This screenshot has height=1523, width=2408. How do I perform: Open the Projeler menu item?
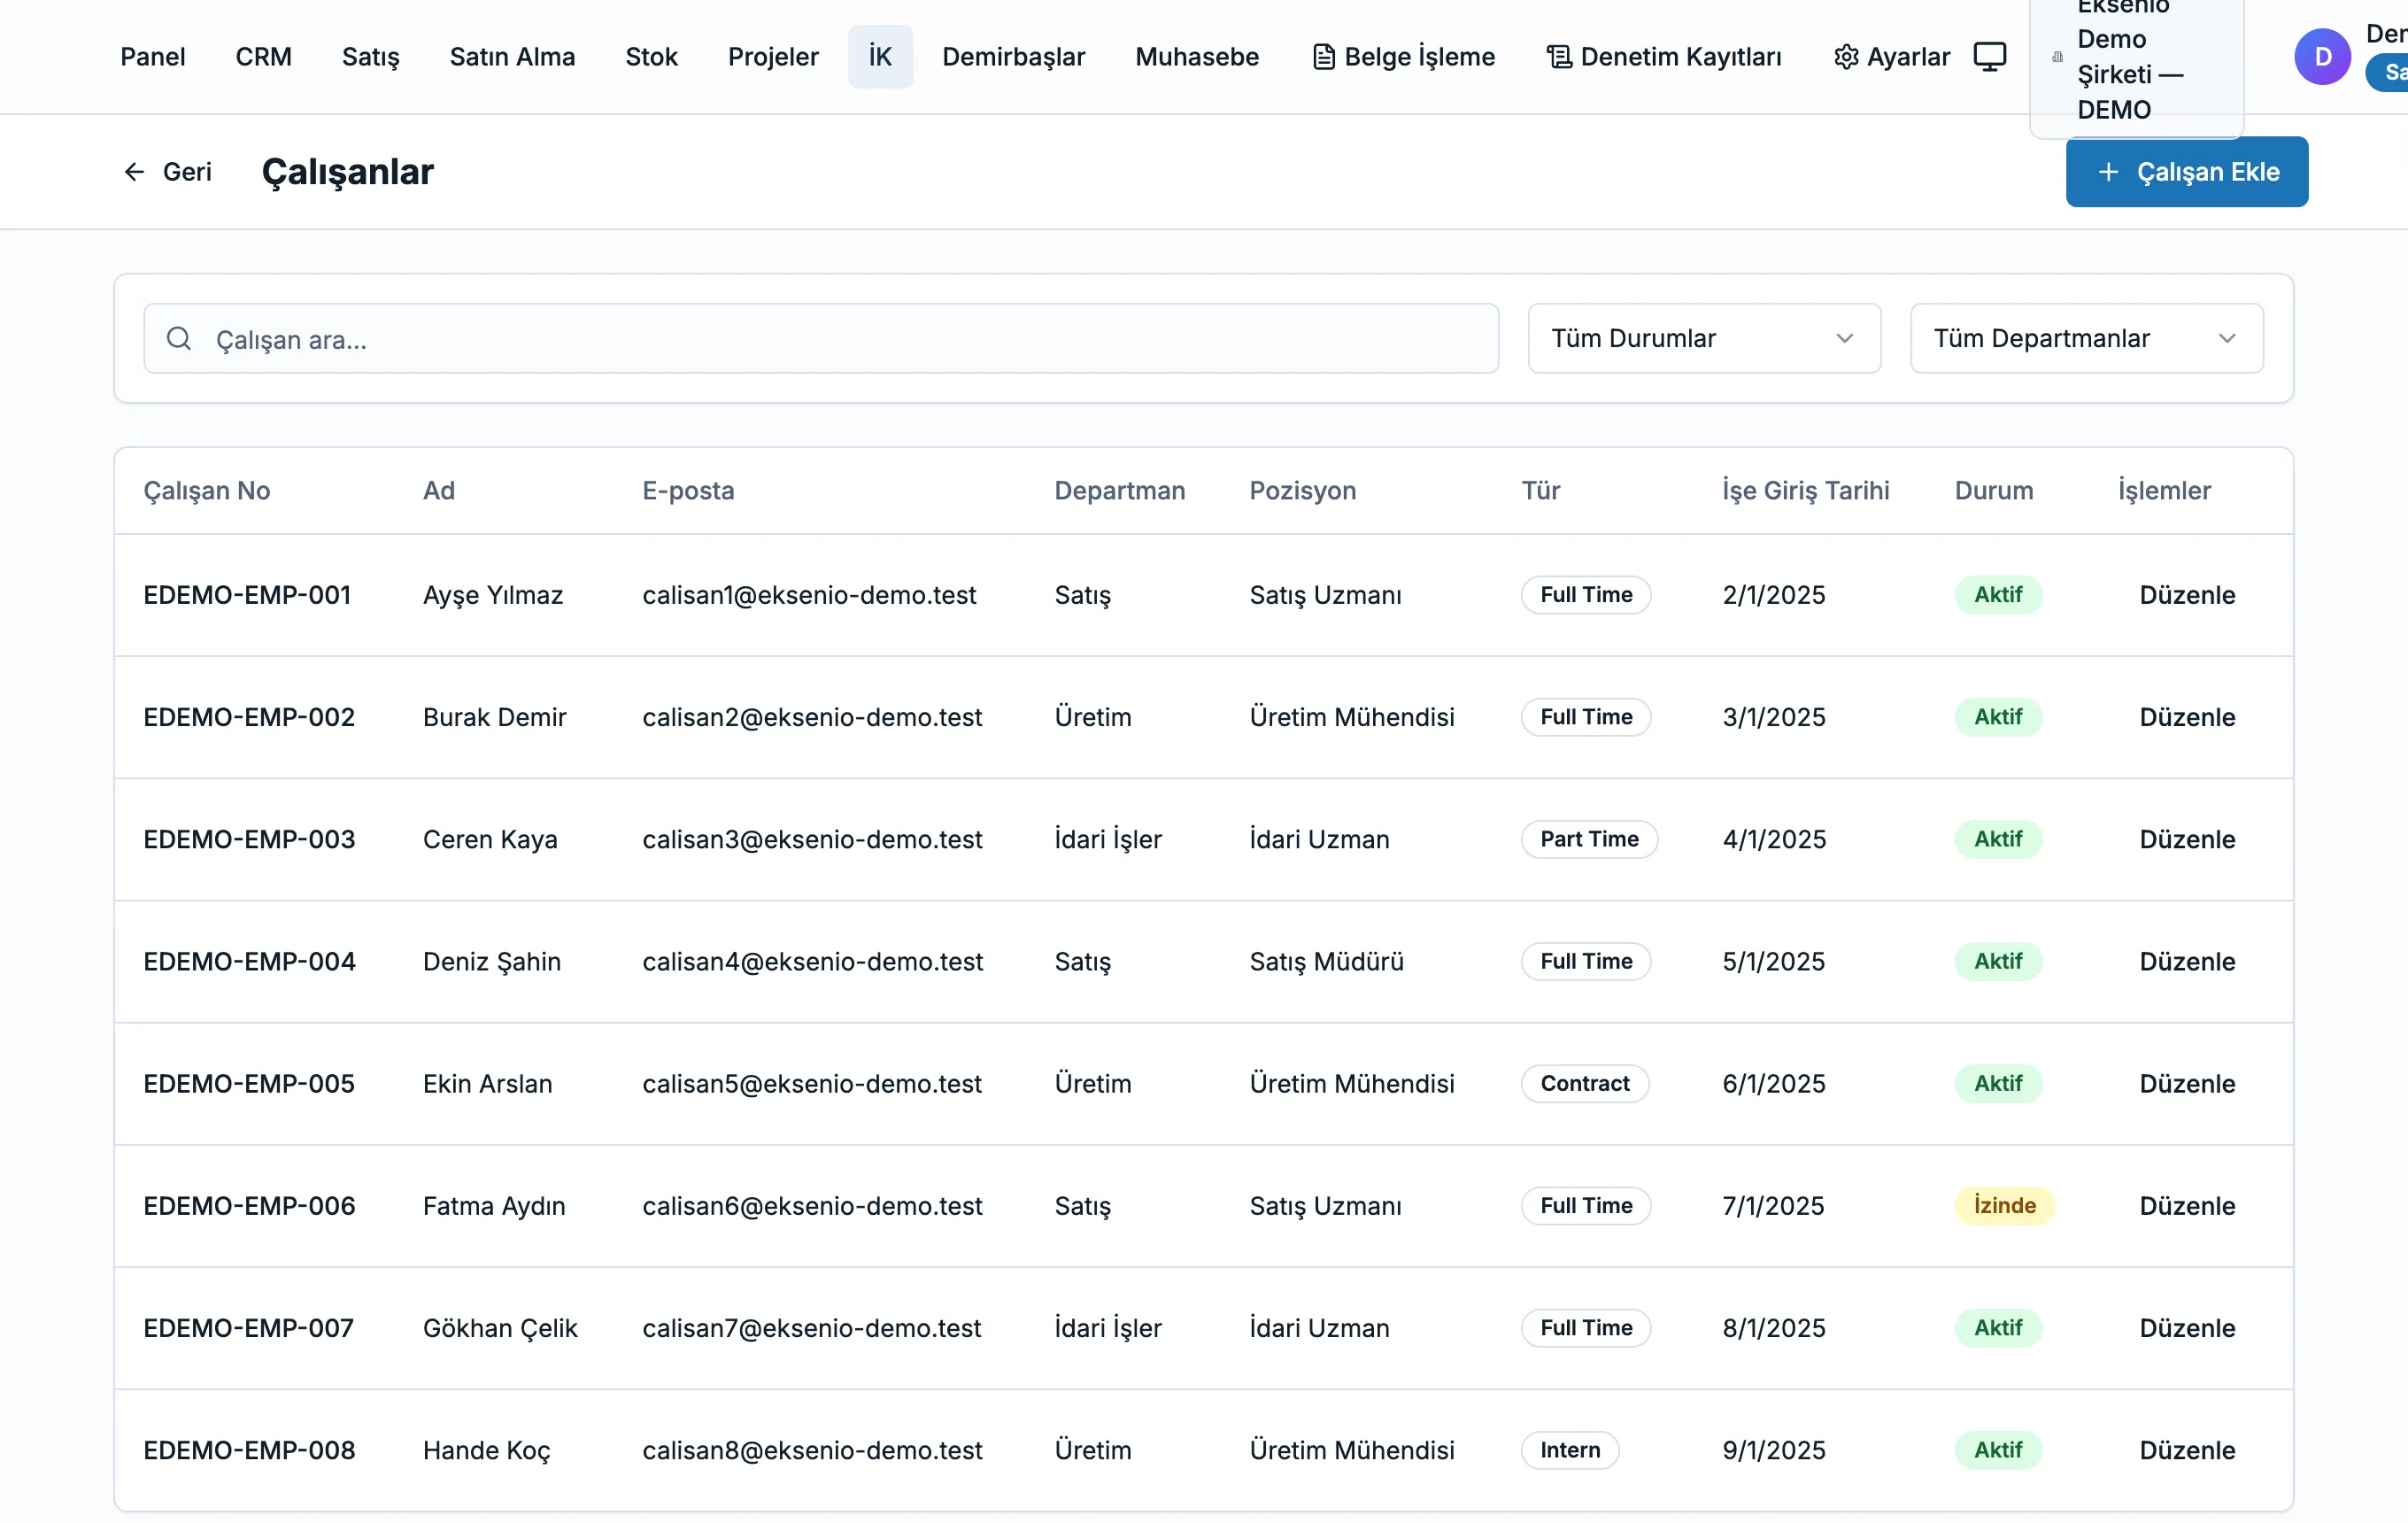coord(773,57)
